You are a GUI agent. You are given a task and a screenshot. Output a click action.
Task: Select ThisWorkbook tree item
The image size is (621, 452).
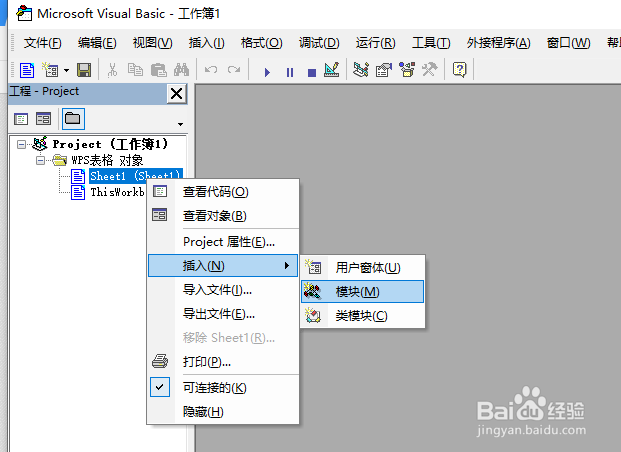(117, 192)
